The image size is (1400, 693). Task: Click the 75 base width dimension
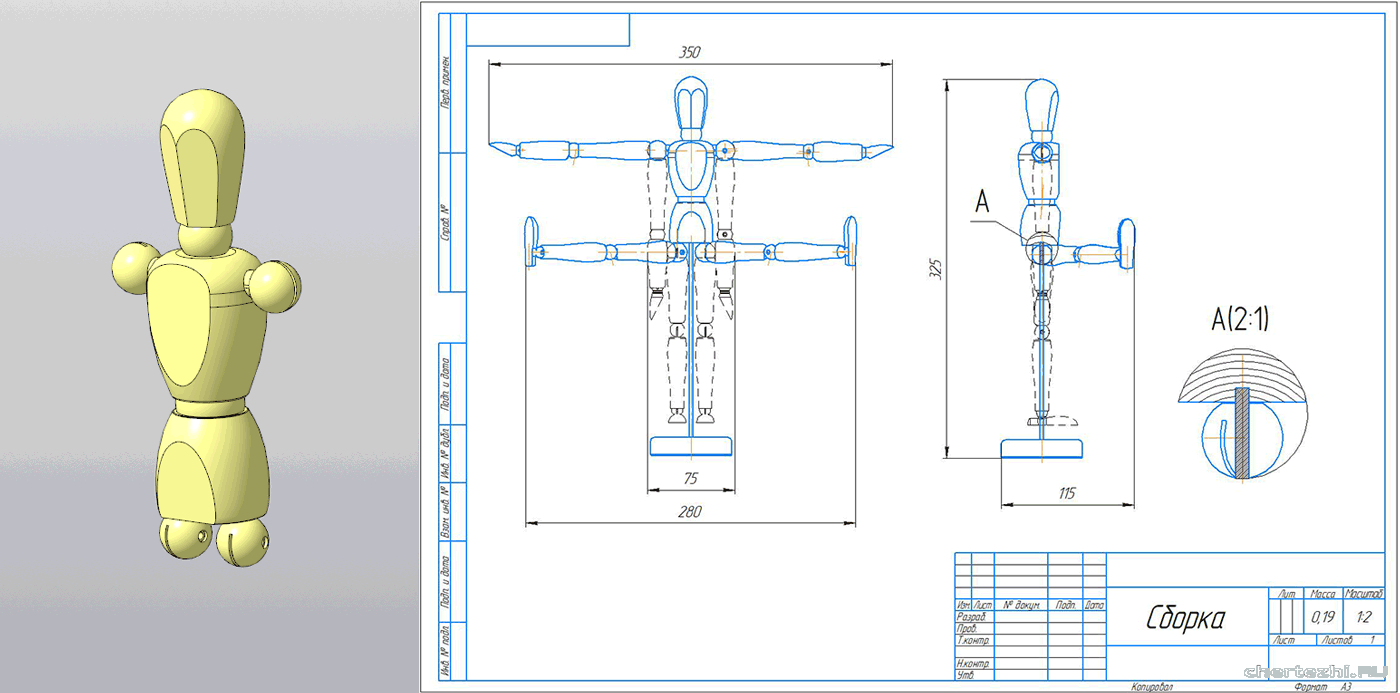coord(689,479)
